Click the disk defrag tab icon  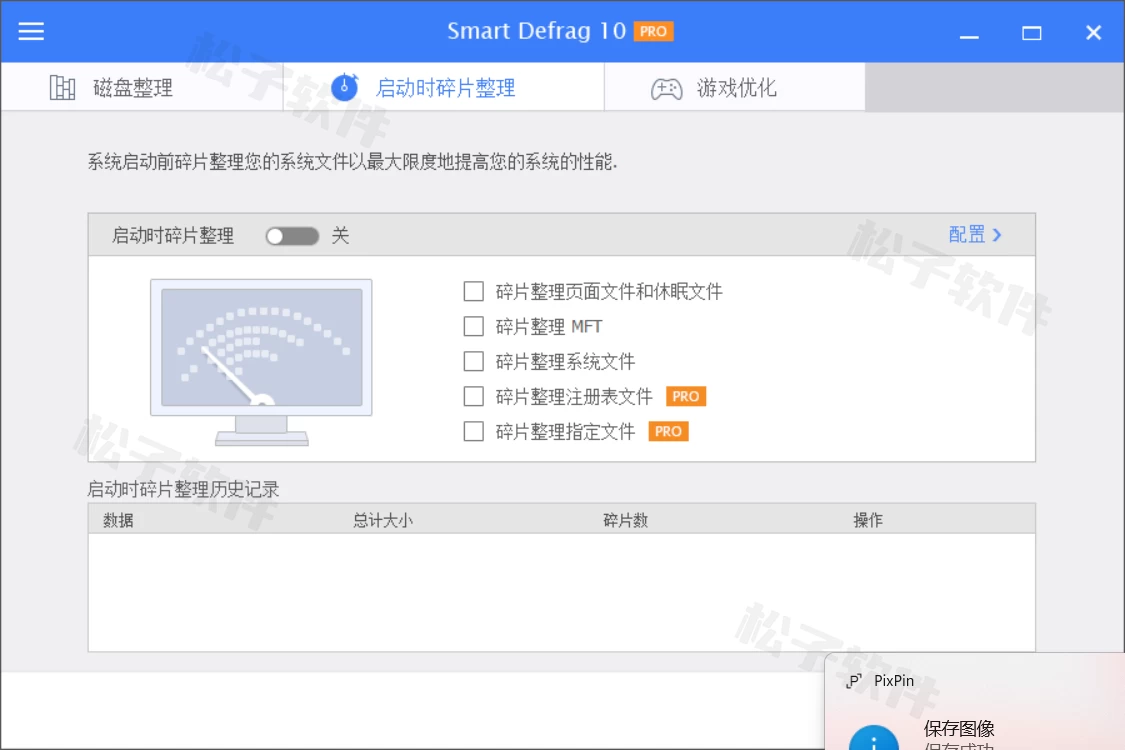(x=62, y=88)
